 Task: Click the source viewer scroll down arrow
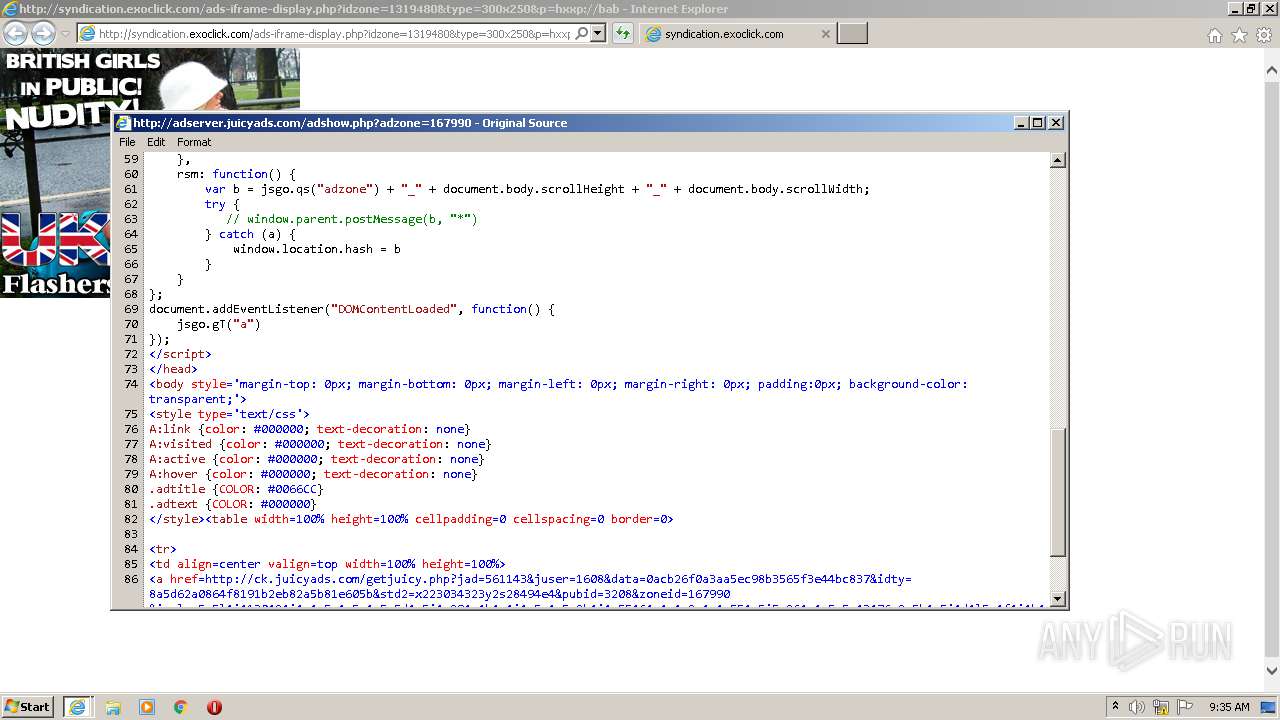coord(1058,598)
